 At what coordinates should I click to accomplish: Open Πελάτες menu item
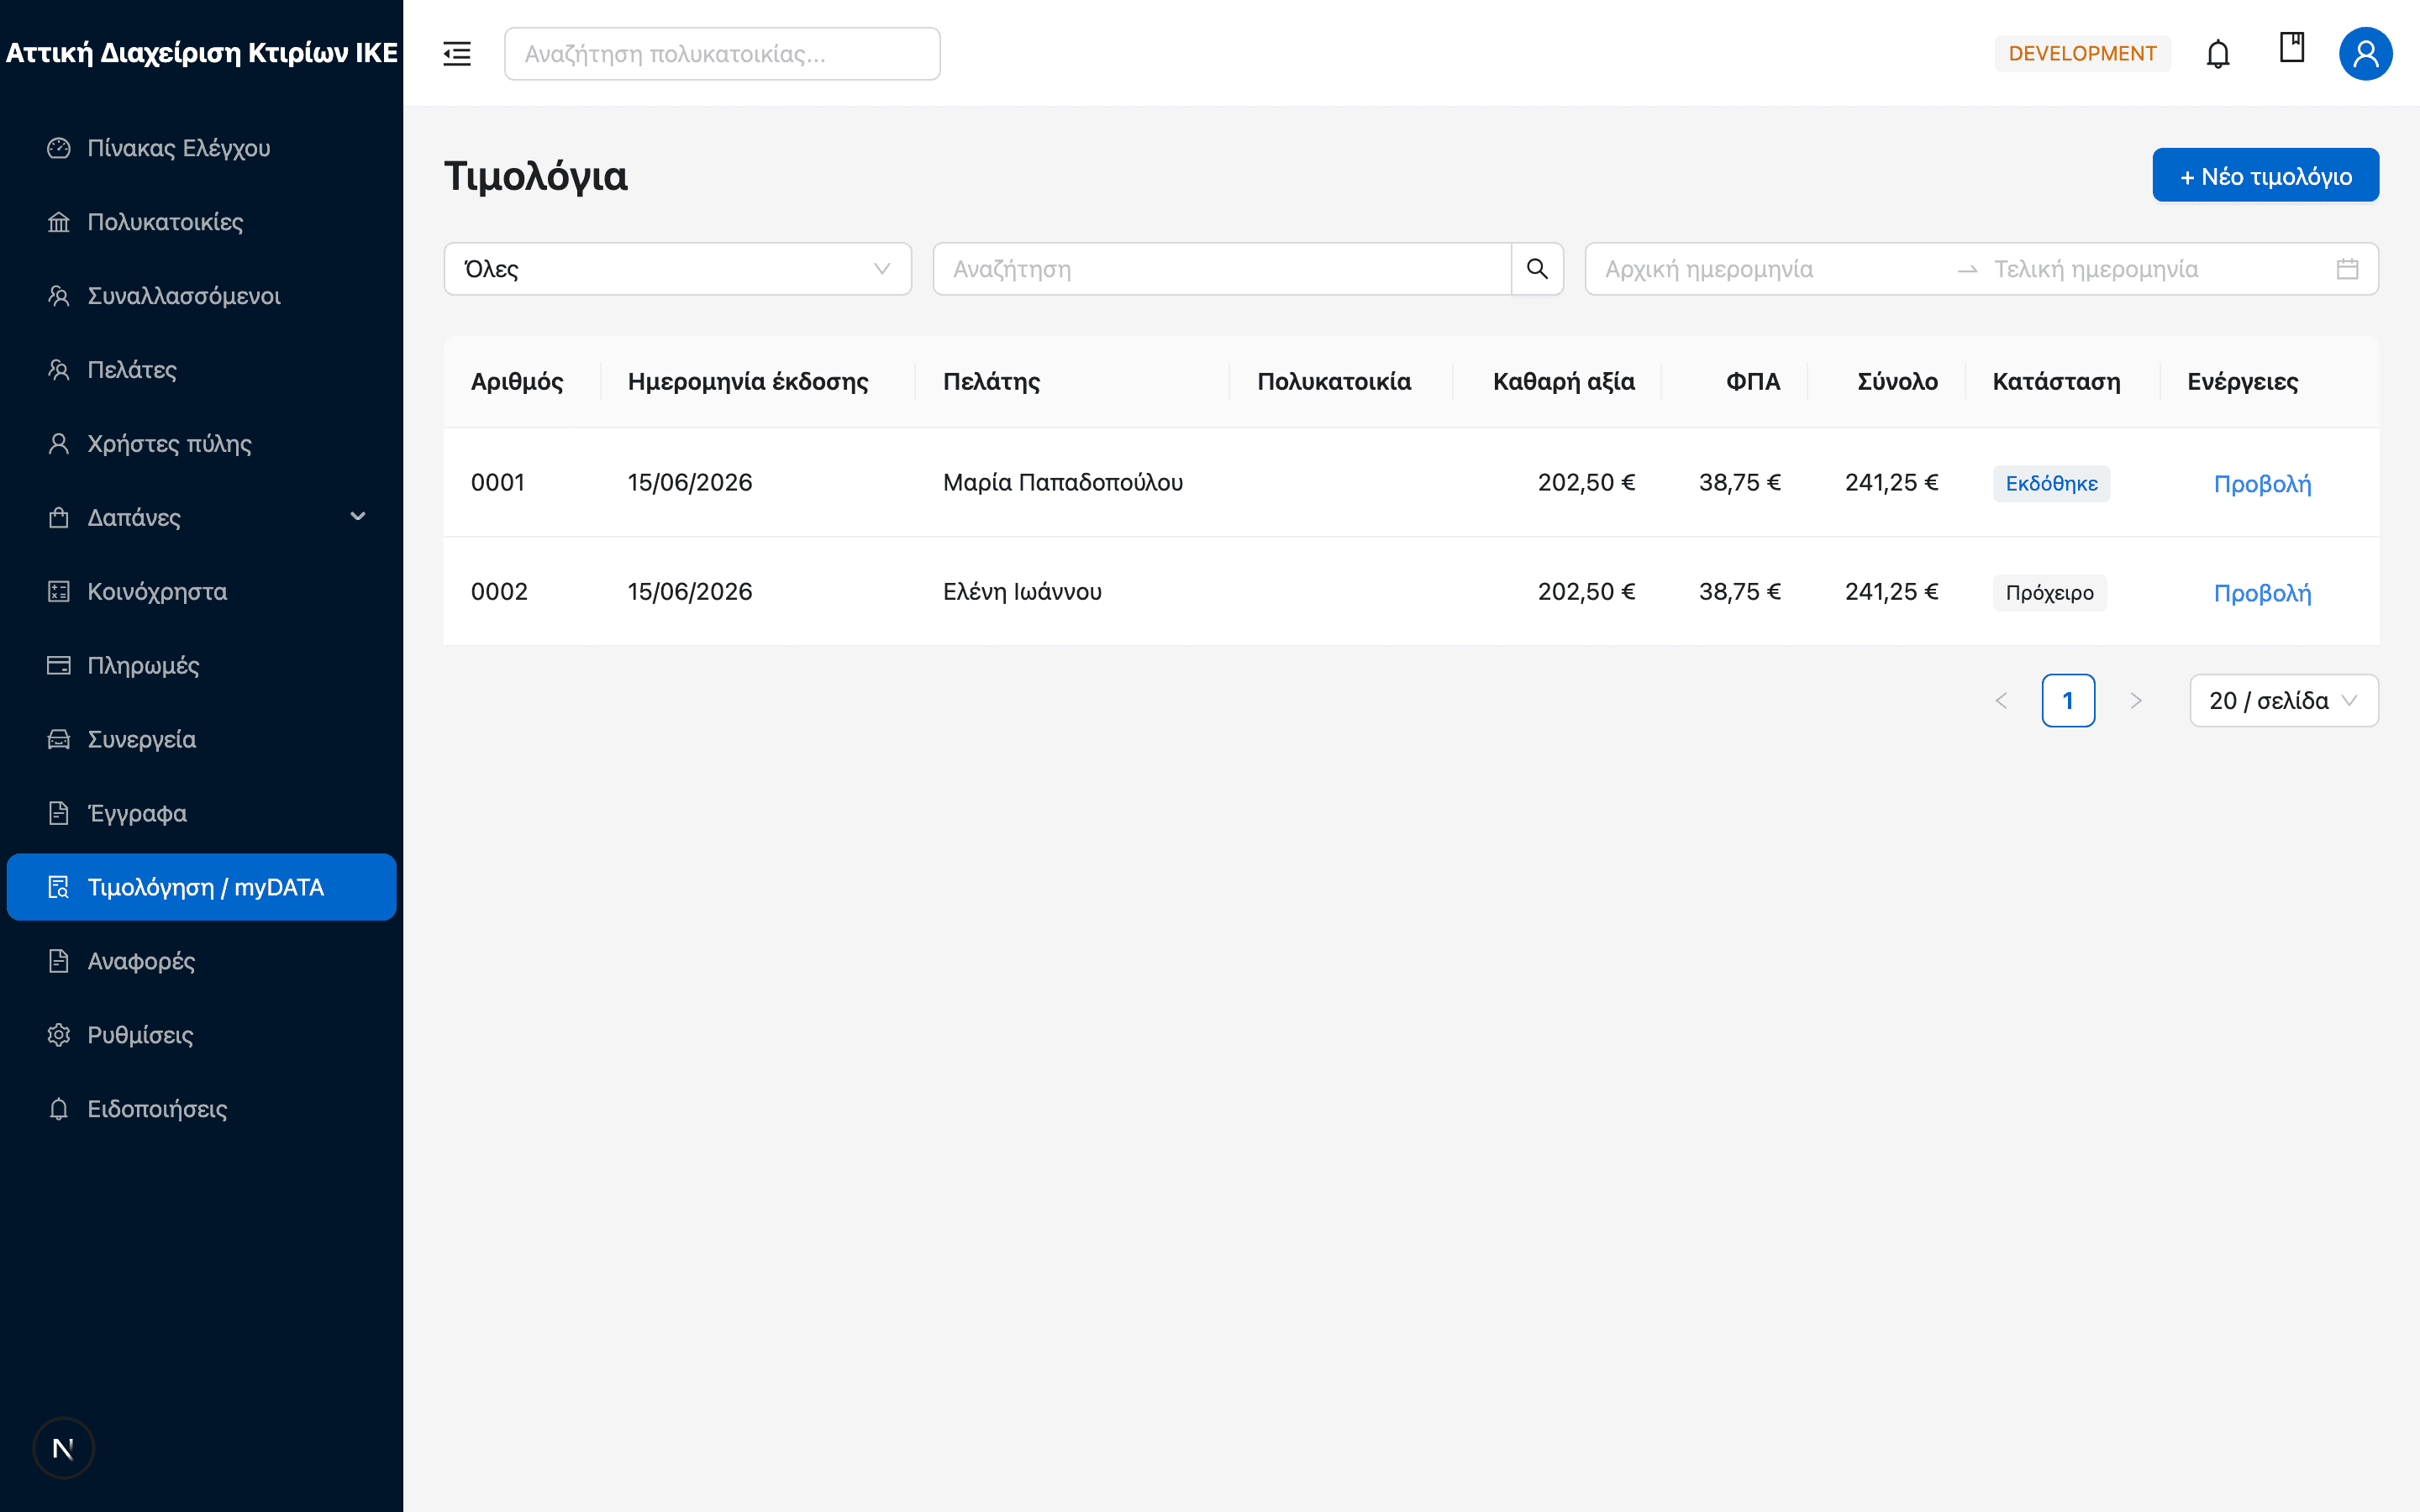[201, 370]
